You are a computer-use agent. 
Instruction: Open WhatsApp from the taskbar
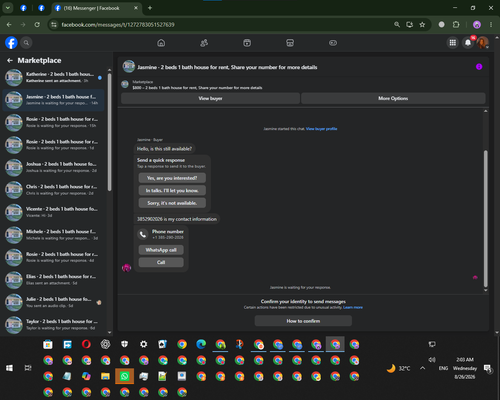tap(124, 376)
